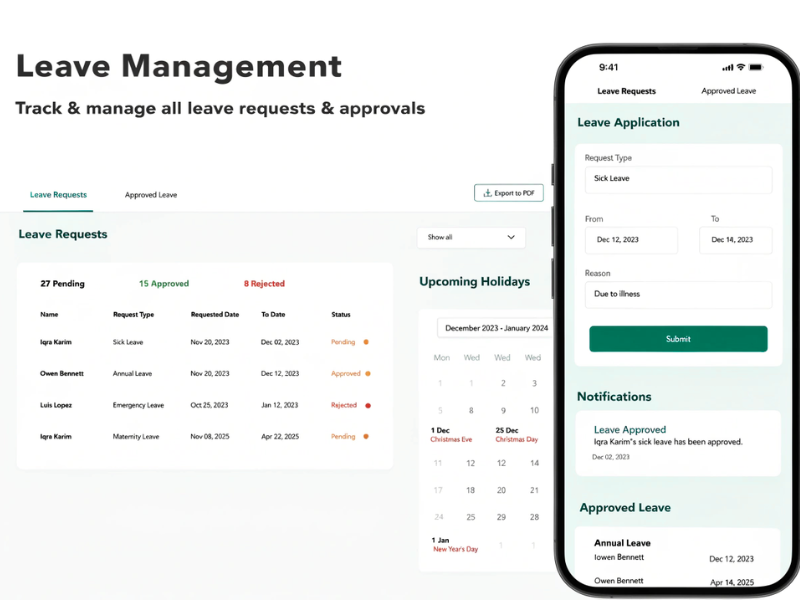800x600 pixels.
Task: Click the orange pending dot on Iqra Karim's row
Action: 368,342
